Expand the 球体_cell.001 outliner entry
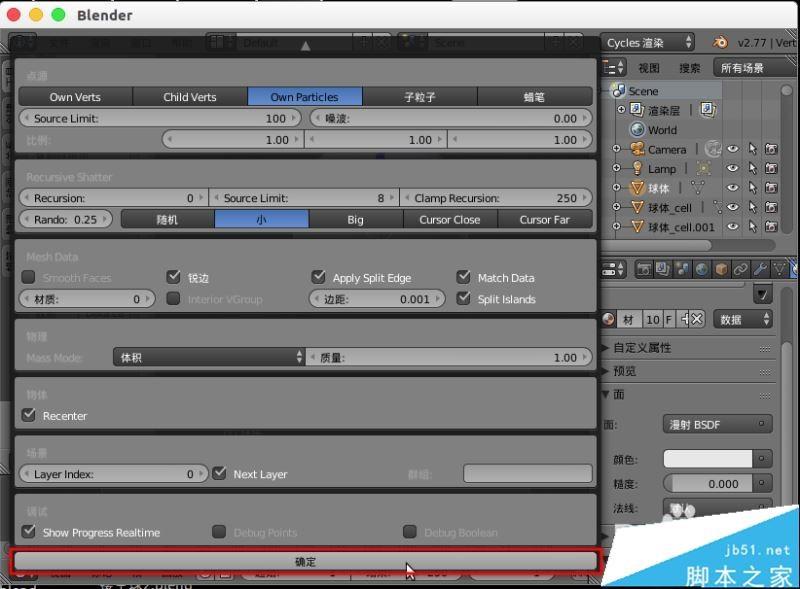 coord(617,227)
